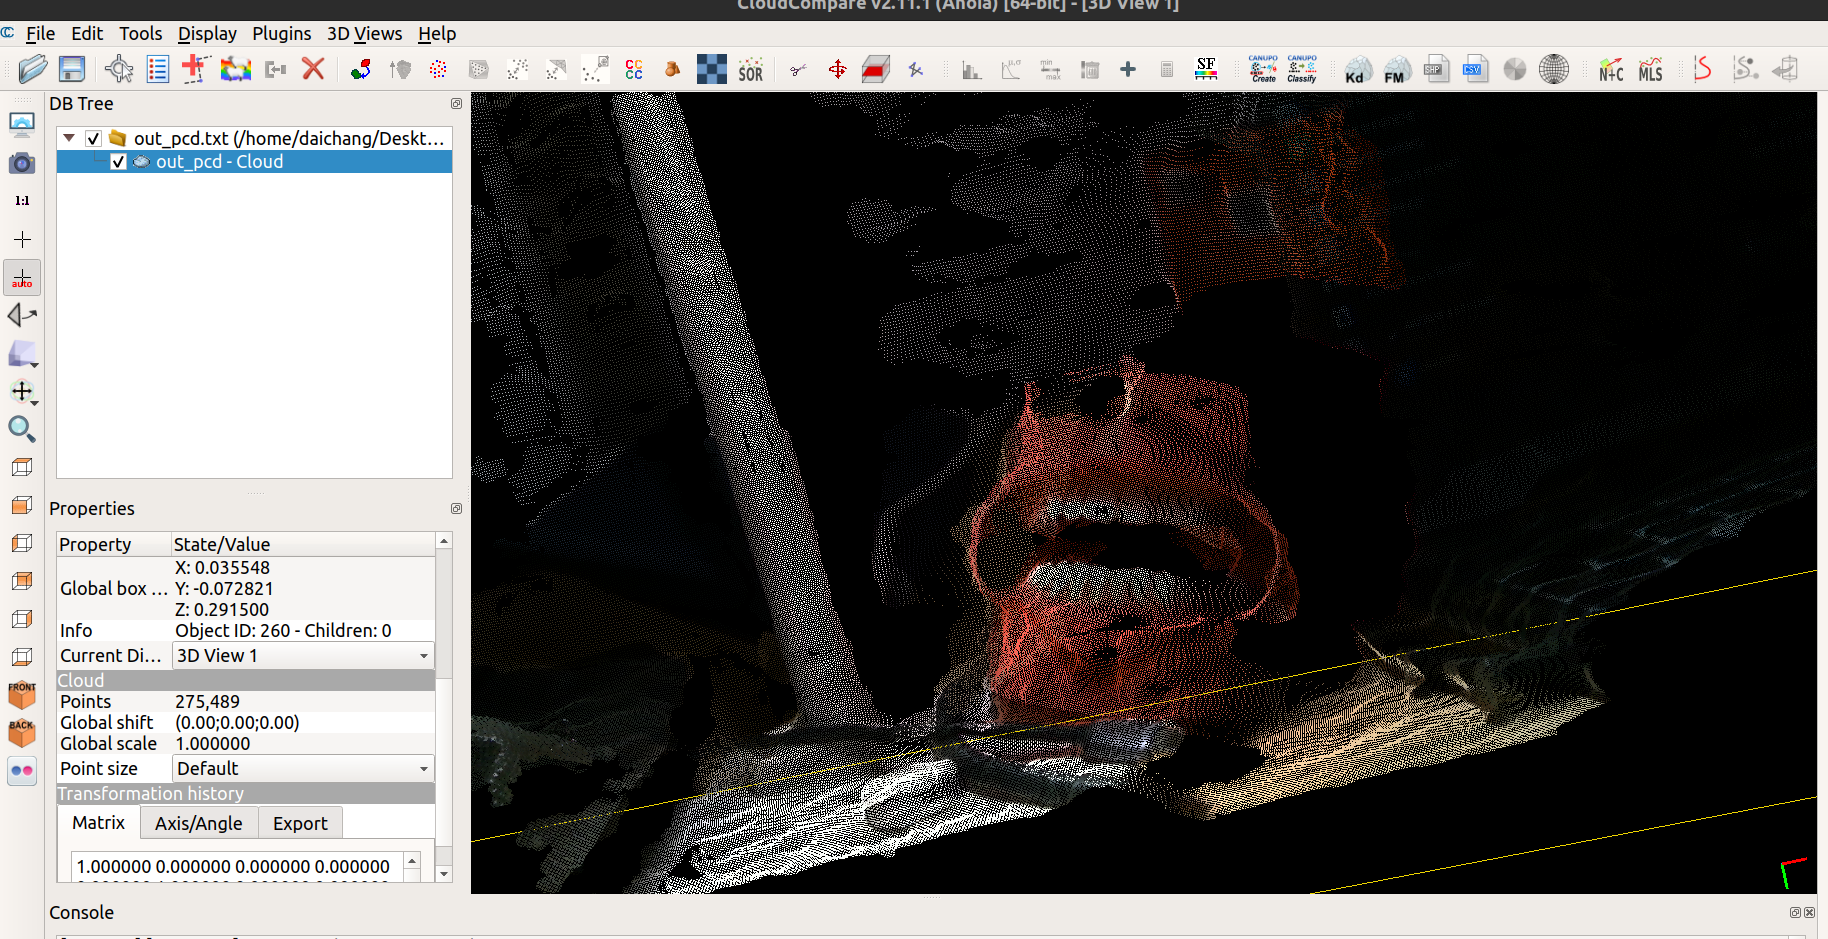Open the Point size Default dropdown
1828x939 pixels.
(x=304, y=769)
